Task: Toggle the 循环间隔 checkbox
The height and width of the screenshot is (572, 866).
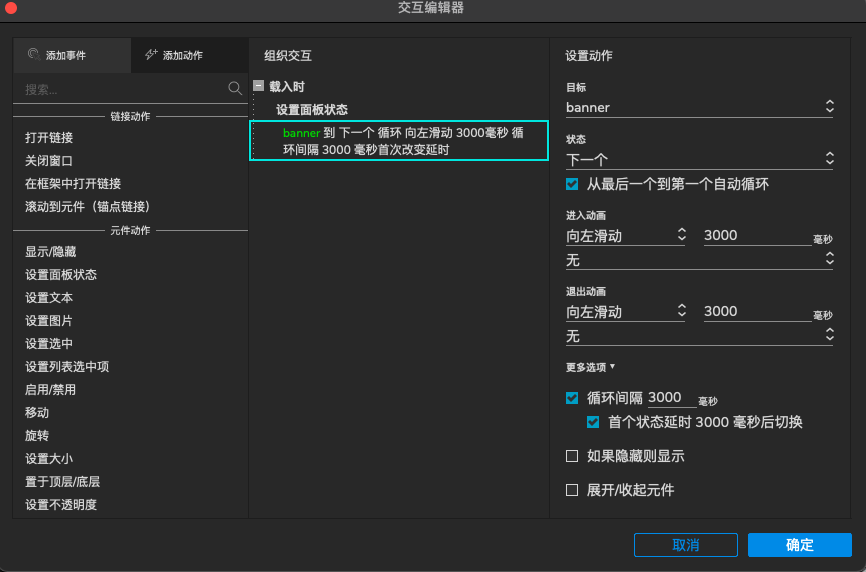Action: coord(572,398)
